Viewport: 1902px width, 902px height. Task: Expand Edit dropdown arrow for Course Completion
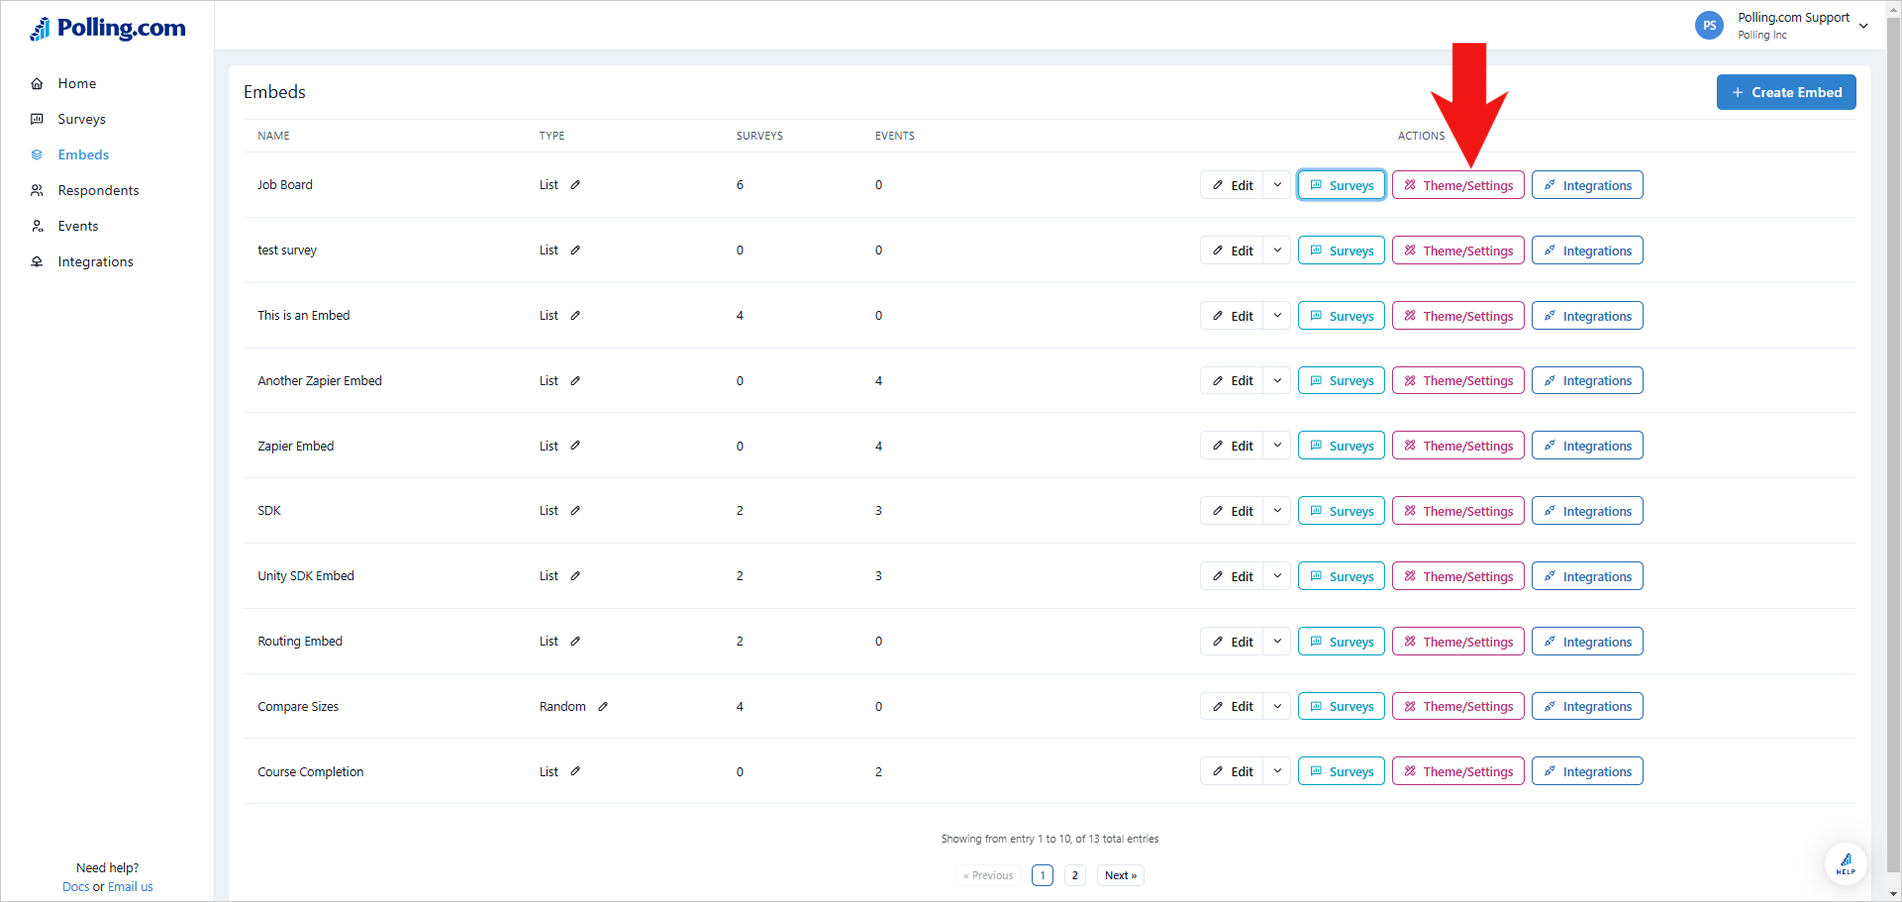click(1277, 771)
